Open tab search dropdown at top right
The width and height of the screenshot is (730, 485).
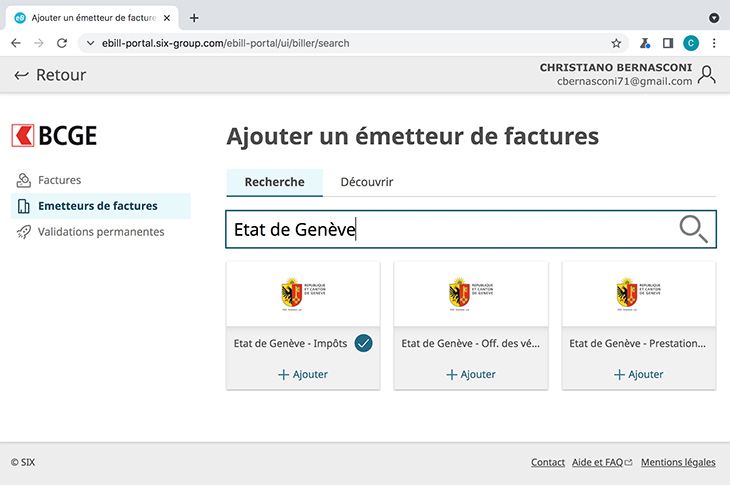tap(714, 18)
